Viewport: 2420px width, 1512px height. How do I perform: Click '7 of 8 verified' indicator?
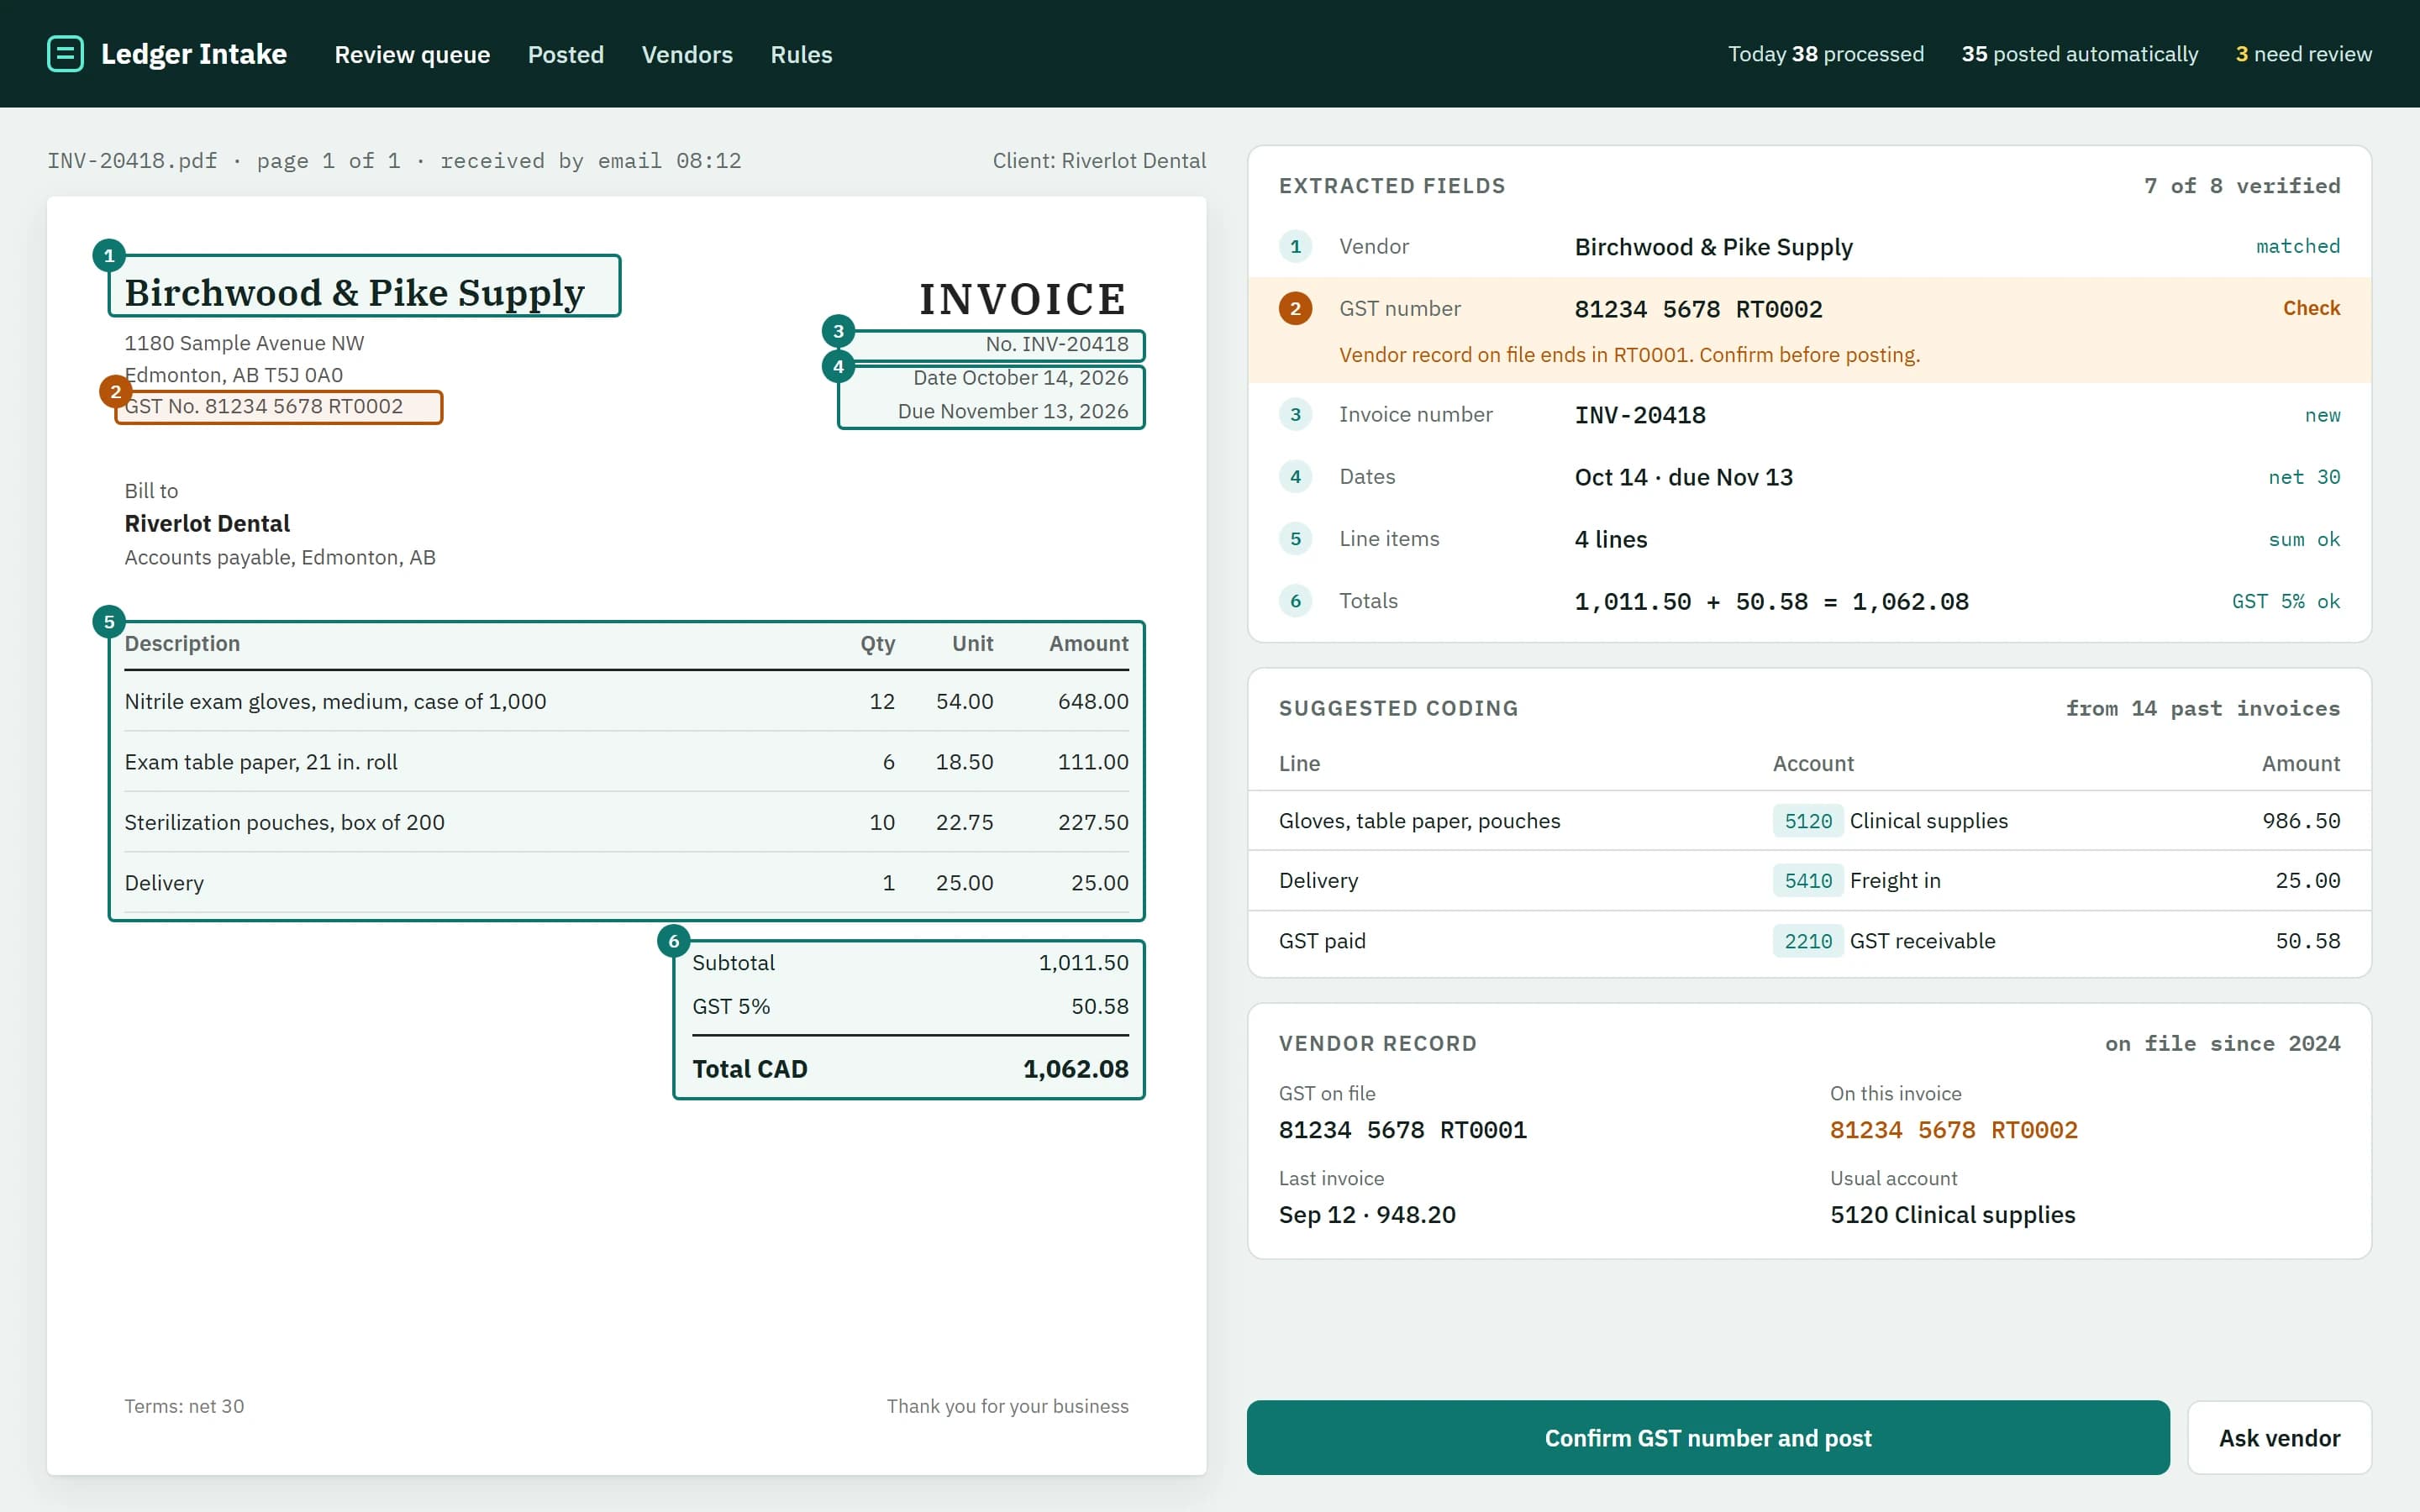[2242, 186]
